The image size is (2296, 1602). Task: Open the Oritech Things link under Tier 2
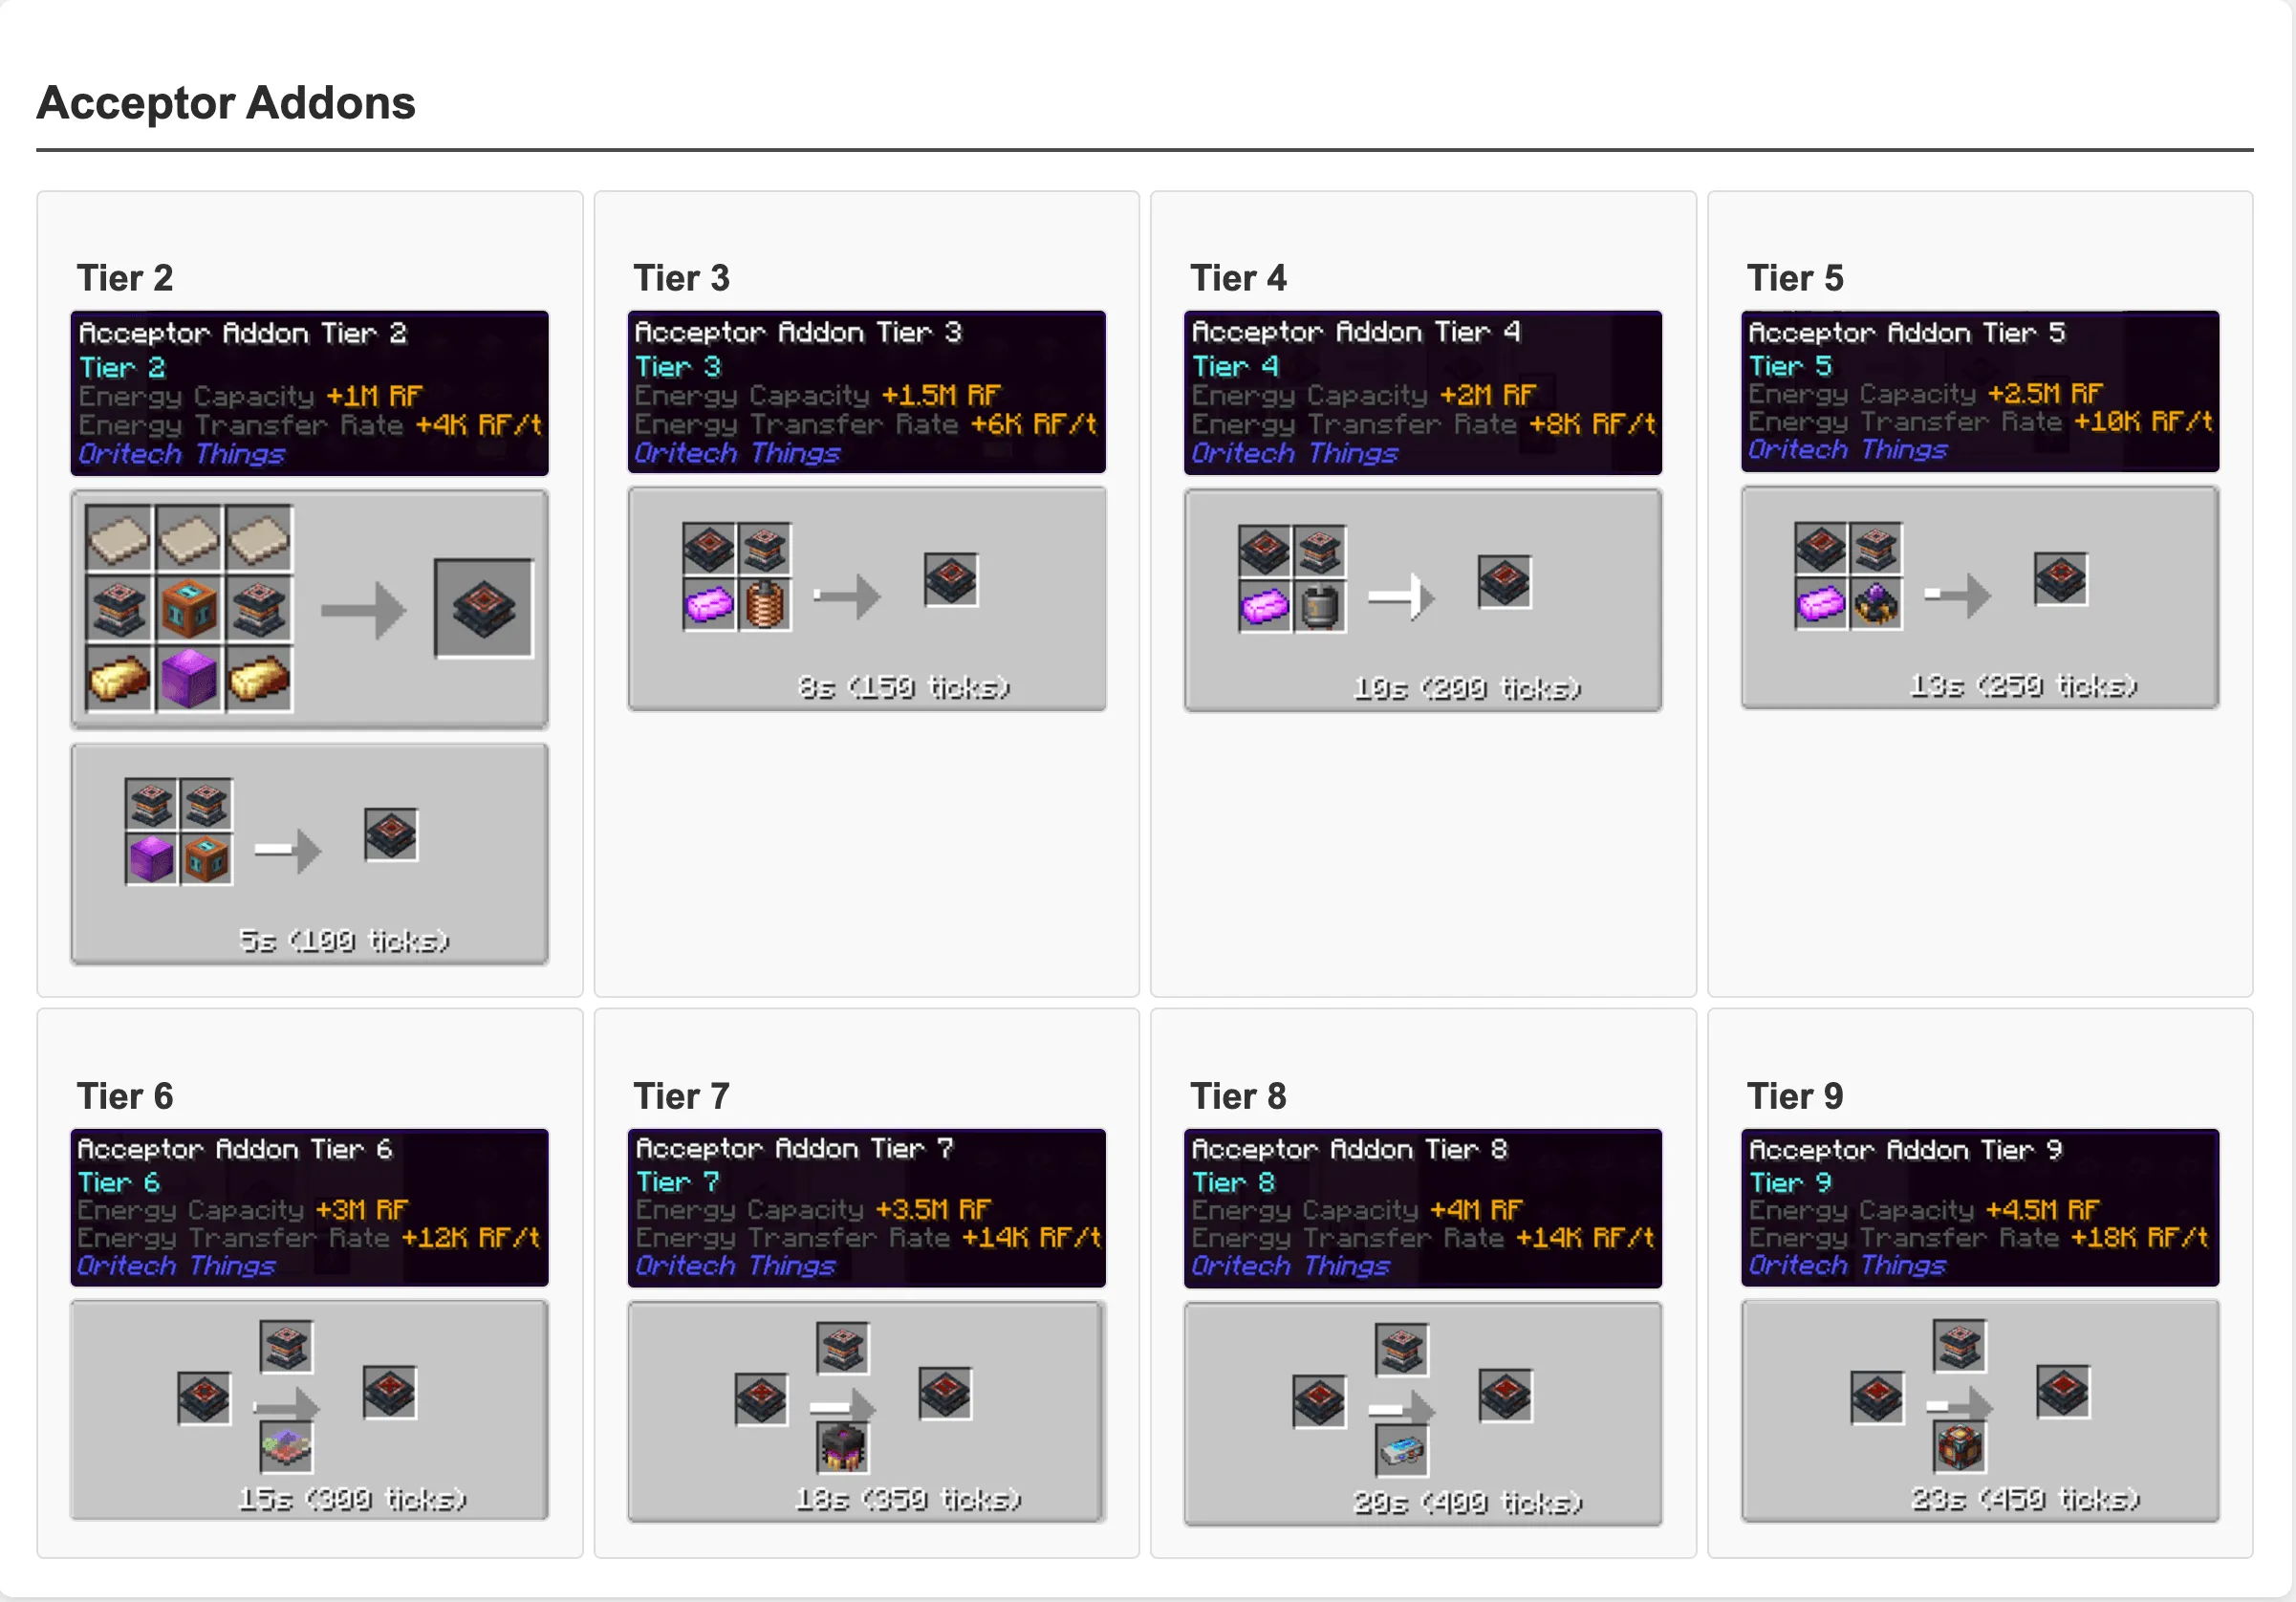182,455
